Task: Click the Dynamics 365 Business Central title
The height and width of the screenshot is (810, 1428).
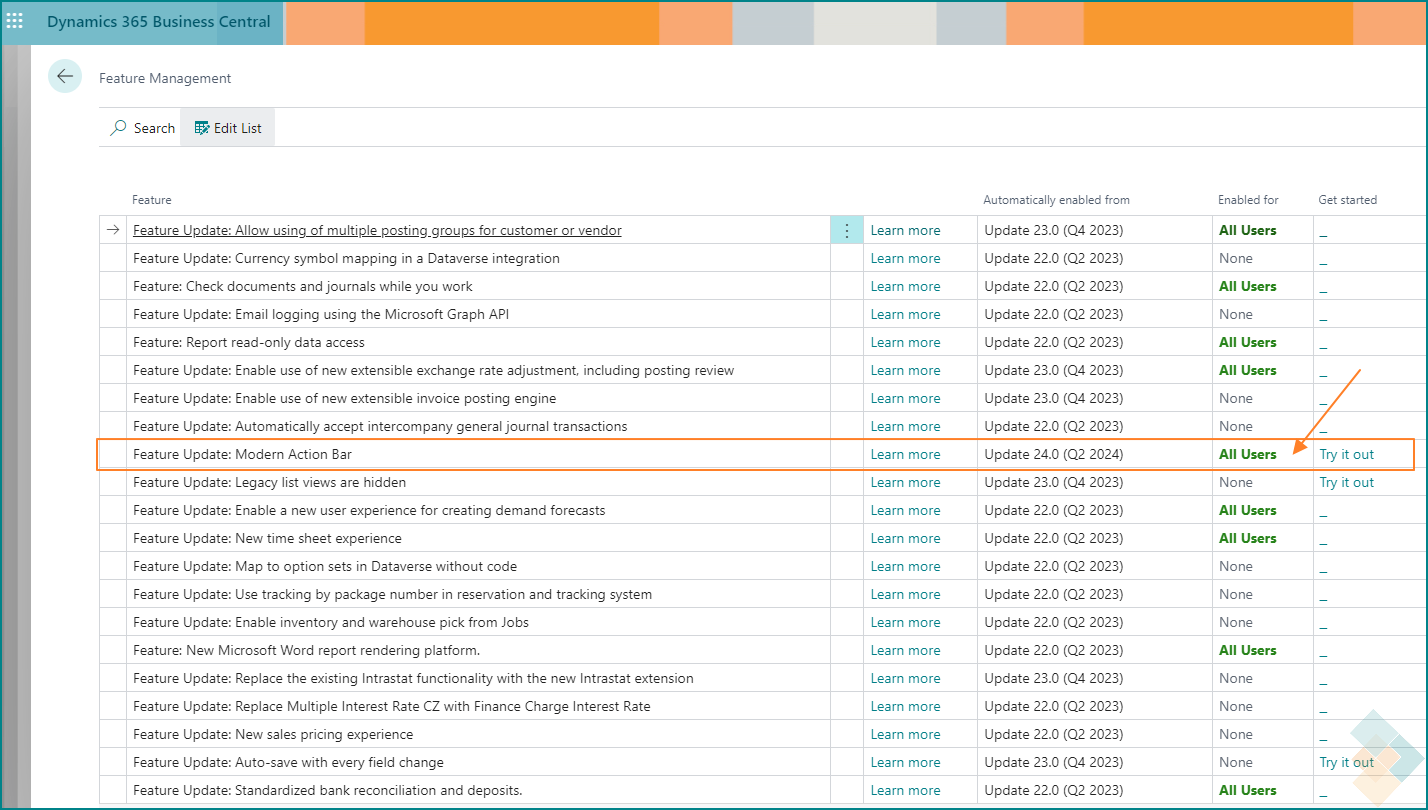Action: click(x=159, y=21)
